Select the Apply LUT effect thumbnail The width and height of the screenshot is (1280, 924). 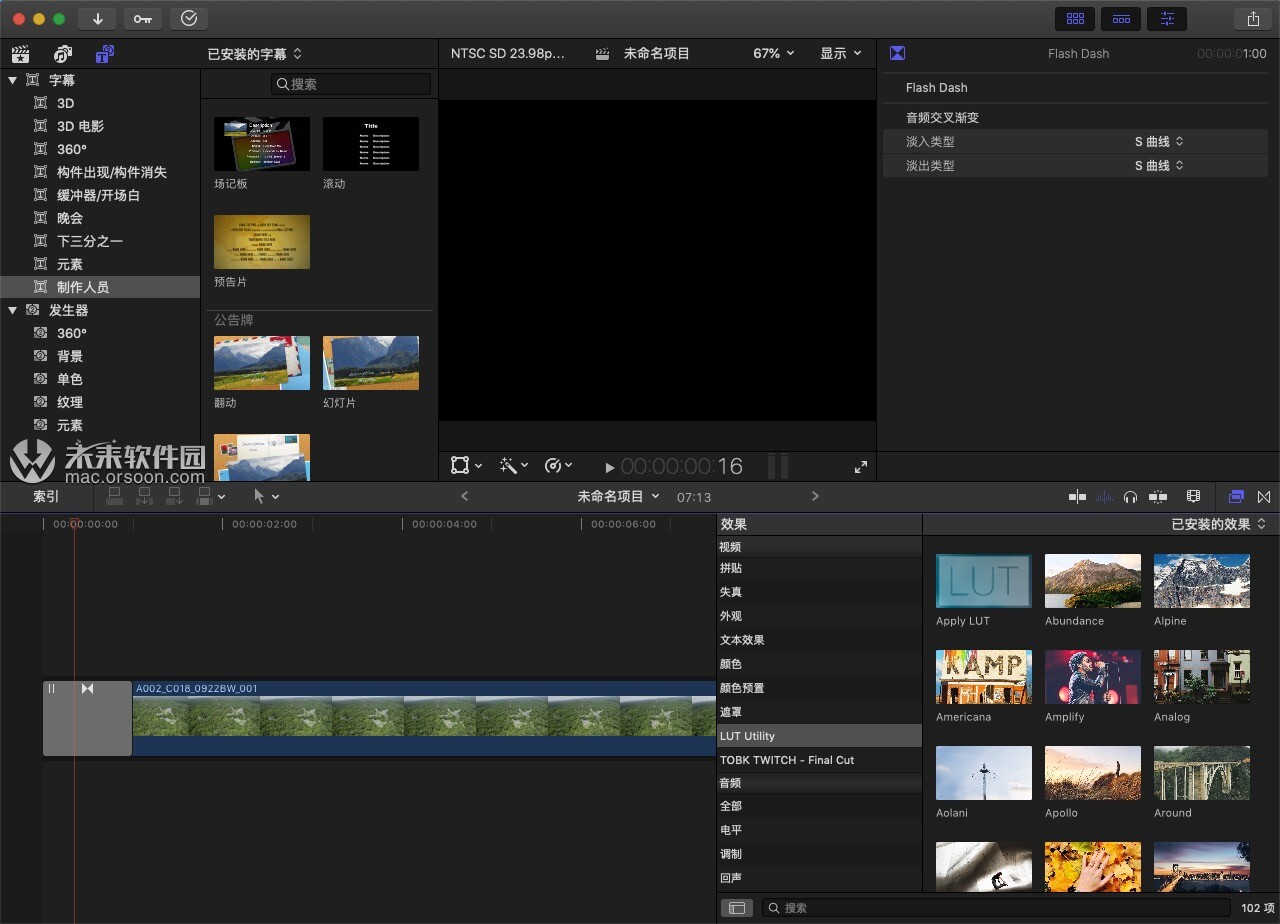click(984, 581)
